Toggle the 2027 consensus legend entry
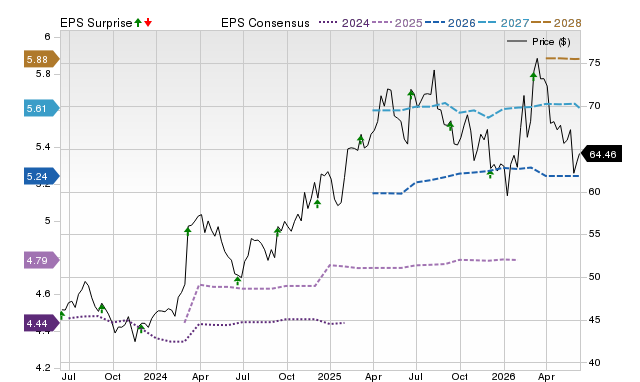Viewport: 640px width, 382px height. [503, 23]
